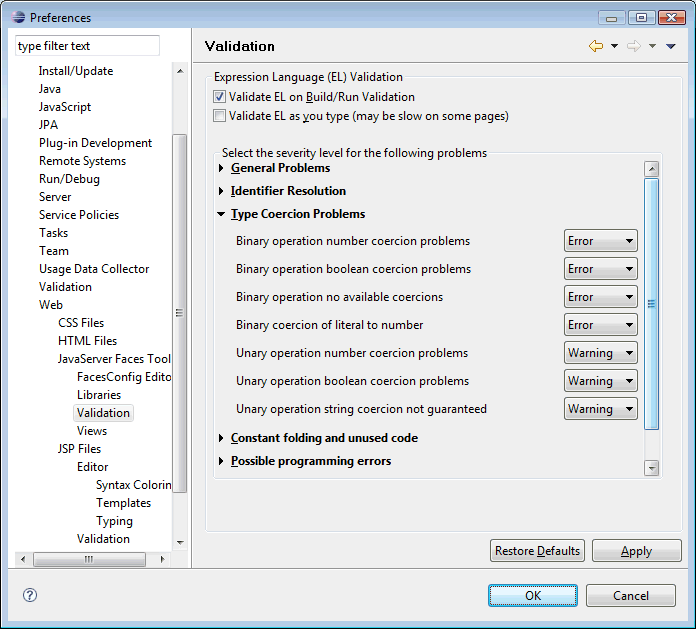
Task: Toggle Validate EL as you type checkbox
Action: (x=219, y=116)
